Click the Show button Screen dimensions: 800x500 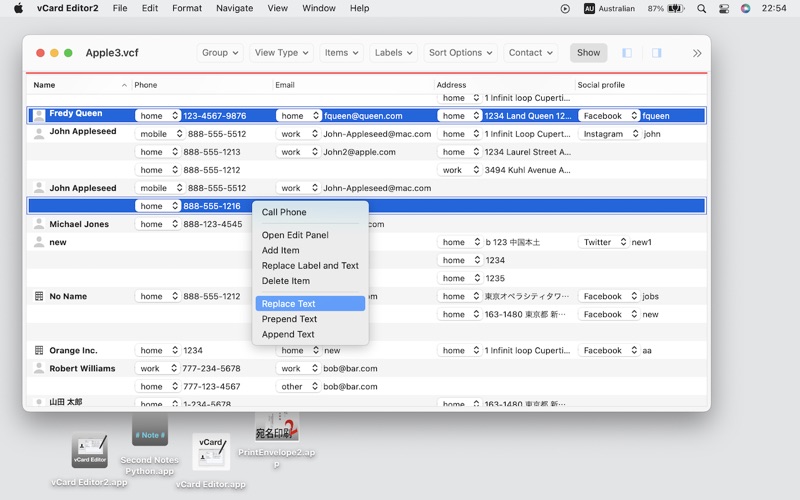click(588, 53)
